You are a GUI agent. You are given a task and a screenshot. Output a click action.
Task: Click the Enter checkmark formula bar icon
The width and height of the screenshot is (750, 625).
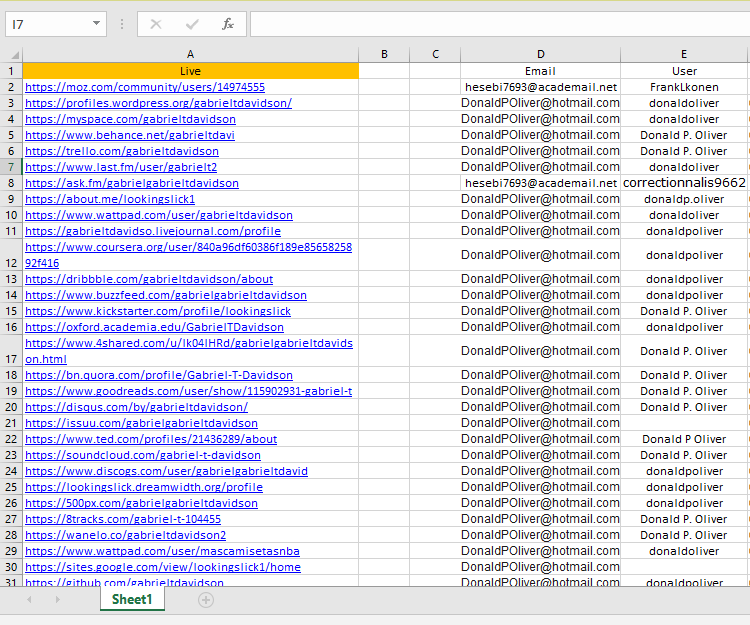(192, 24)
